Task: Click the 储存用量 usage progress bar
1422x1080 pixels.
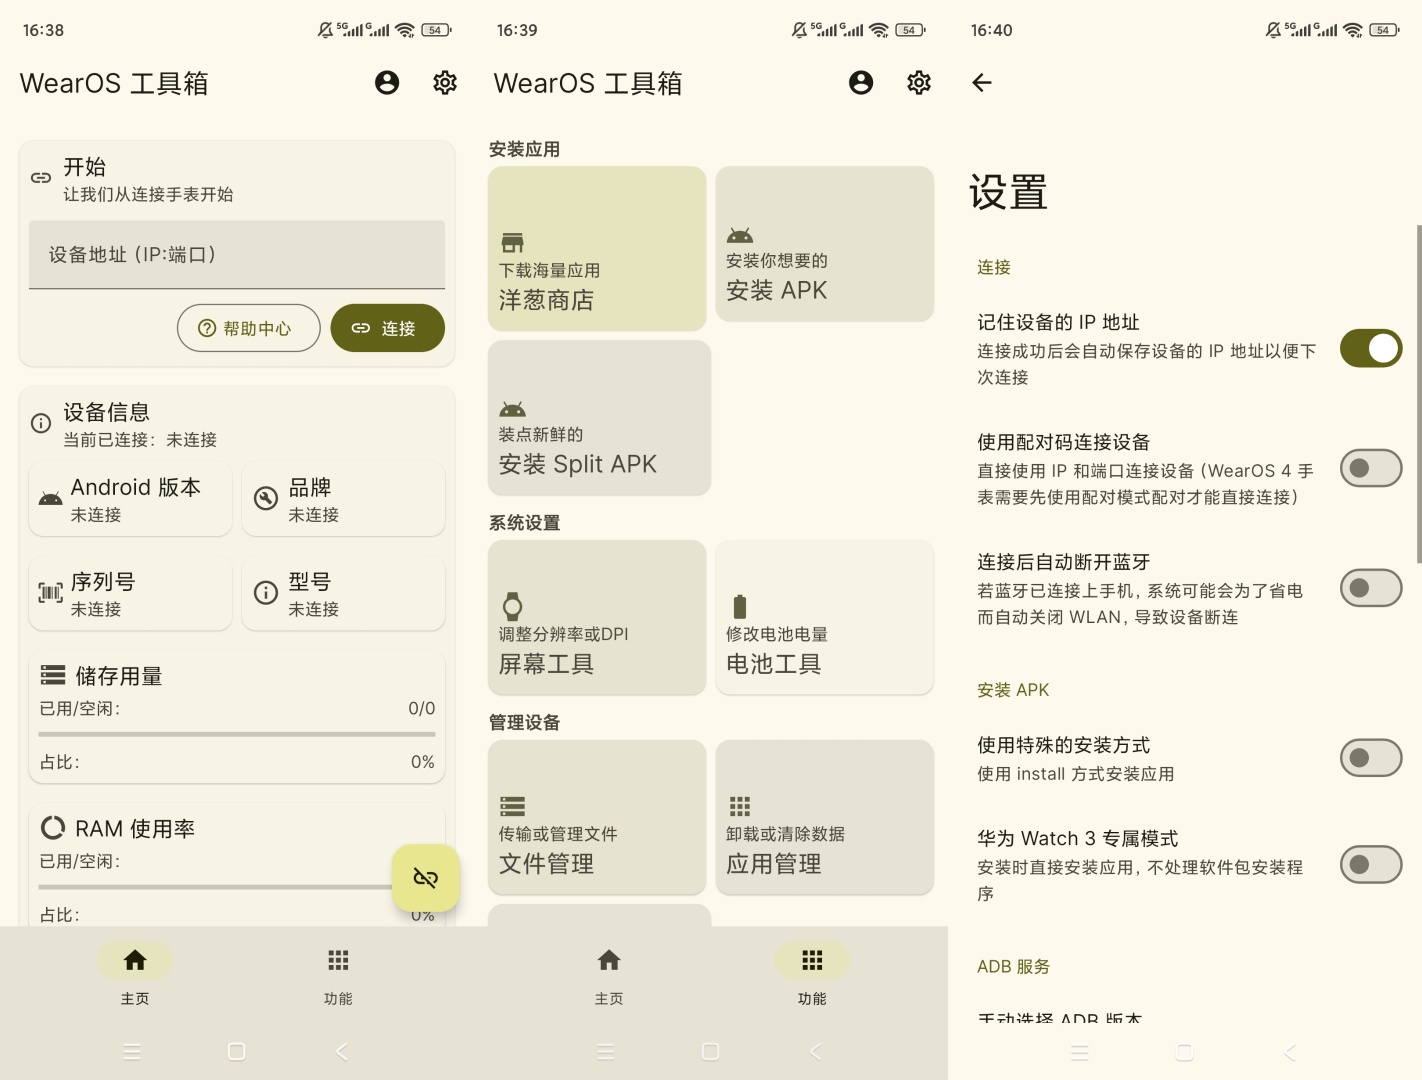Action: point(236,735)
